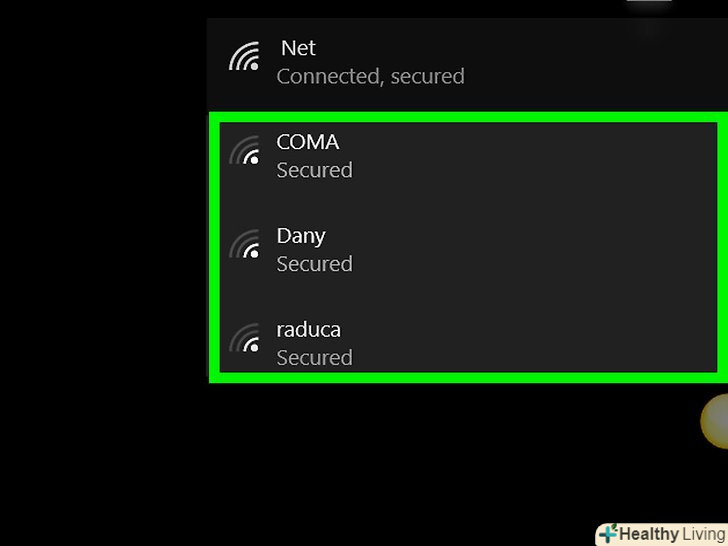Click the "Connected, secured" status text
The height and width of the screenshot is (546, 728).
pyautogui.click(x=370, y=76)
